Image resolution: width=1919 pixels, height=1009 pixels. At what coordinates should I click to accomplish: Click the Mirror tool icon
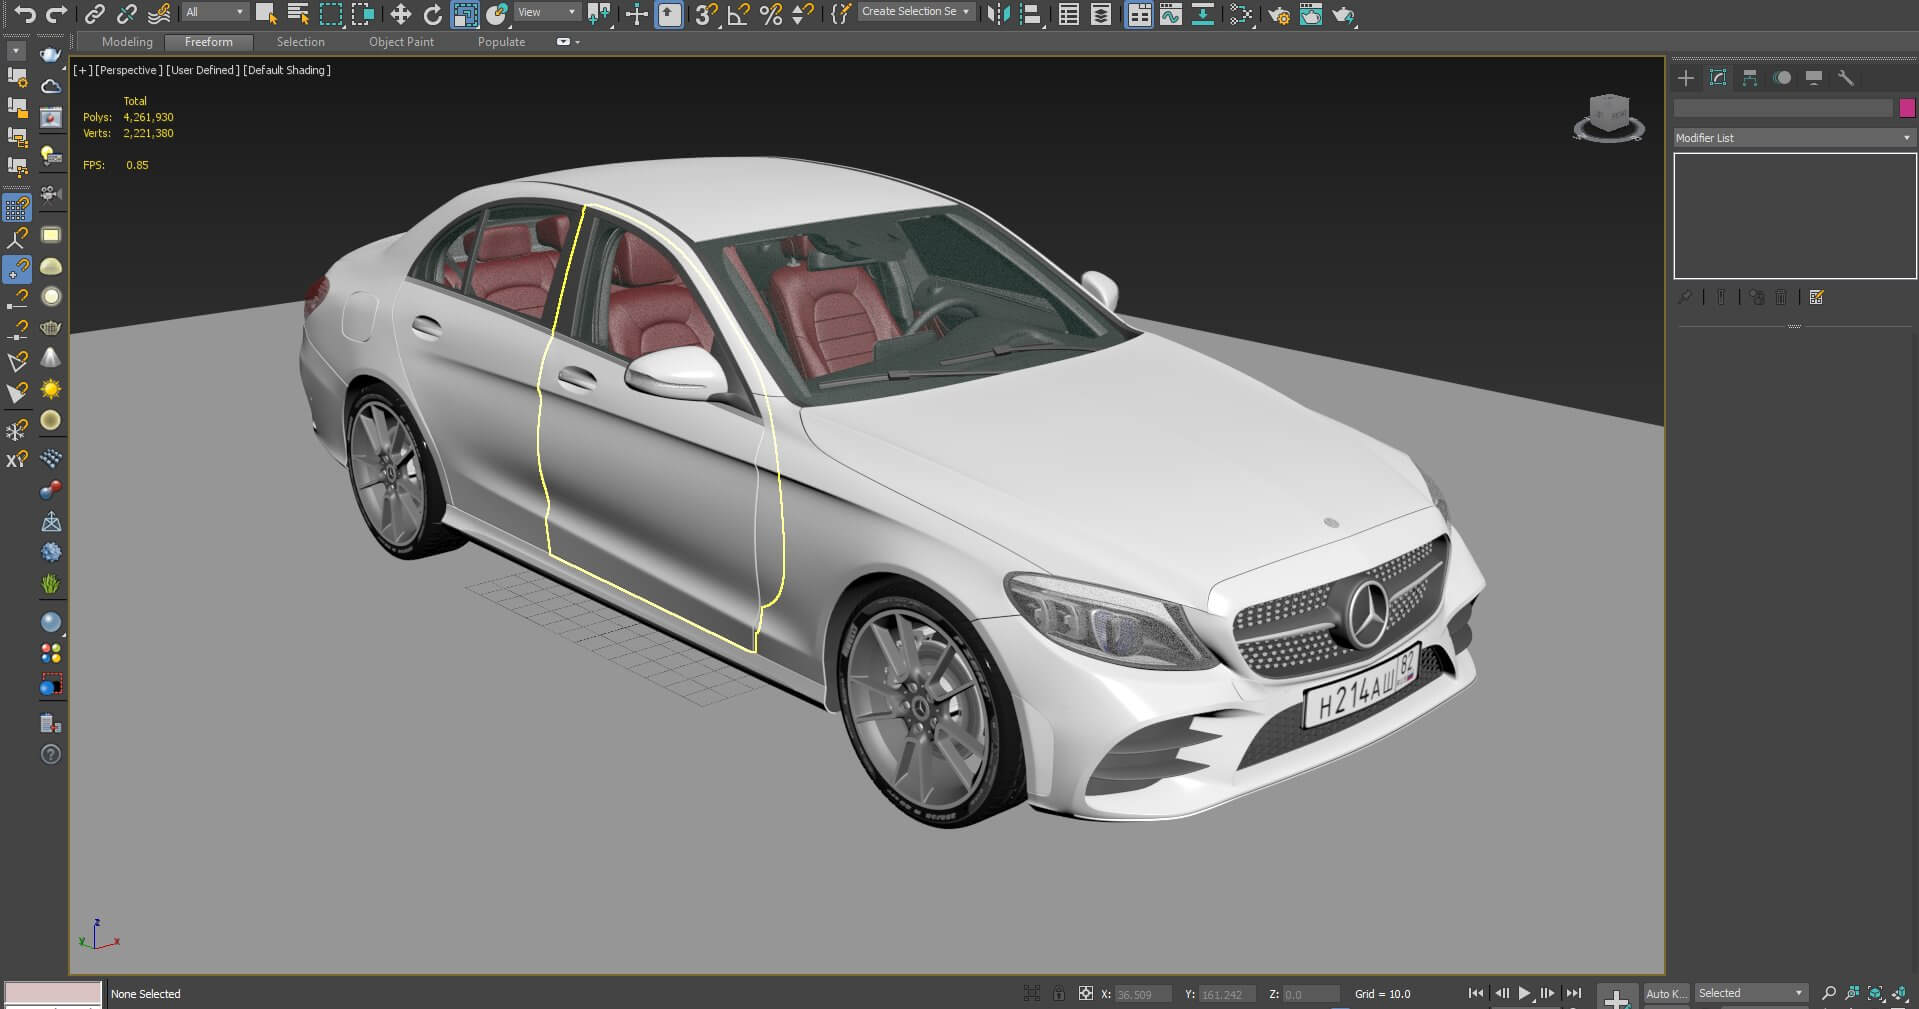[x=998, y=14]
